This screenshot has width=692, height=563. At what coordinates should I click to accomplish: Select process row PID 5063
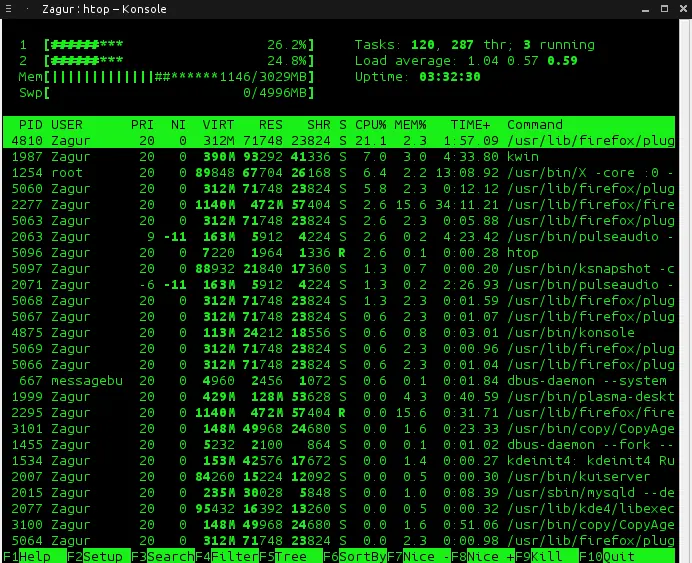pyautogui.click(x=339, y=221)
